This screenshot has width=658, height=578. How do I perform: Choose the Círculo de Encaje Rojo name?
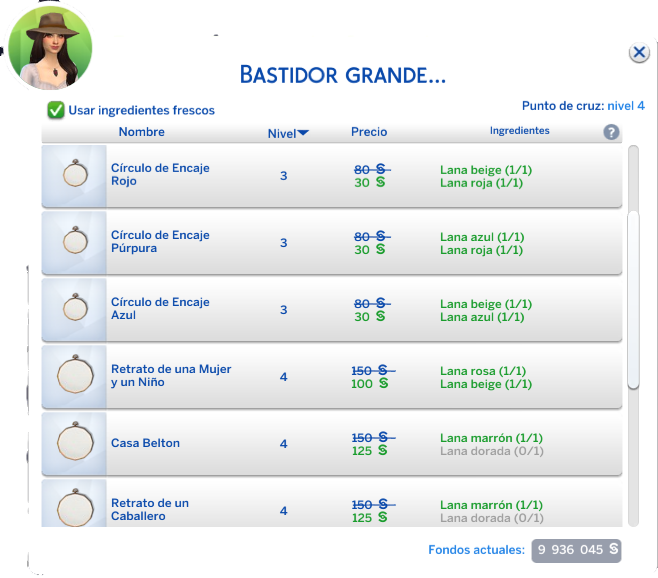(x=160, y=174)
